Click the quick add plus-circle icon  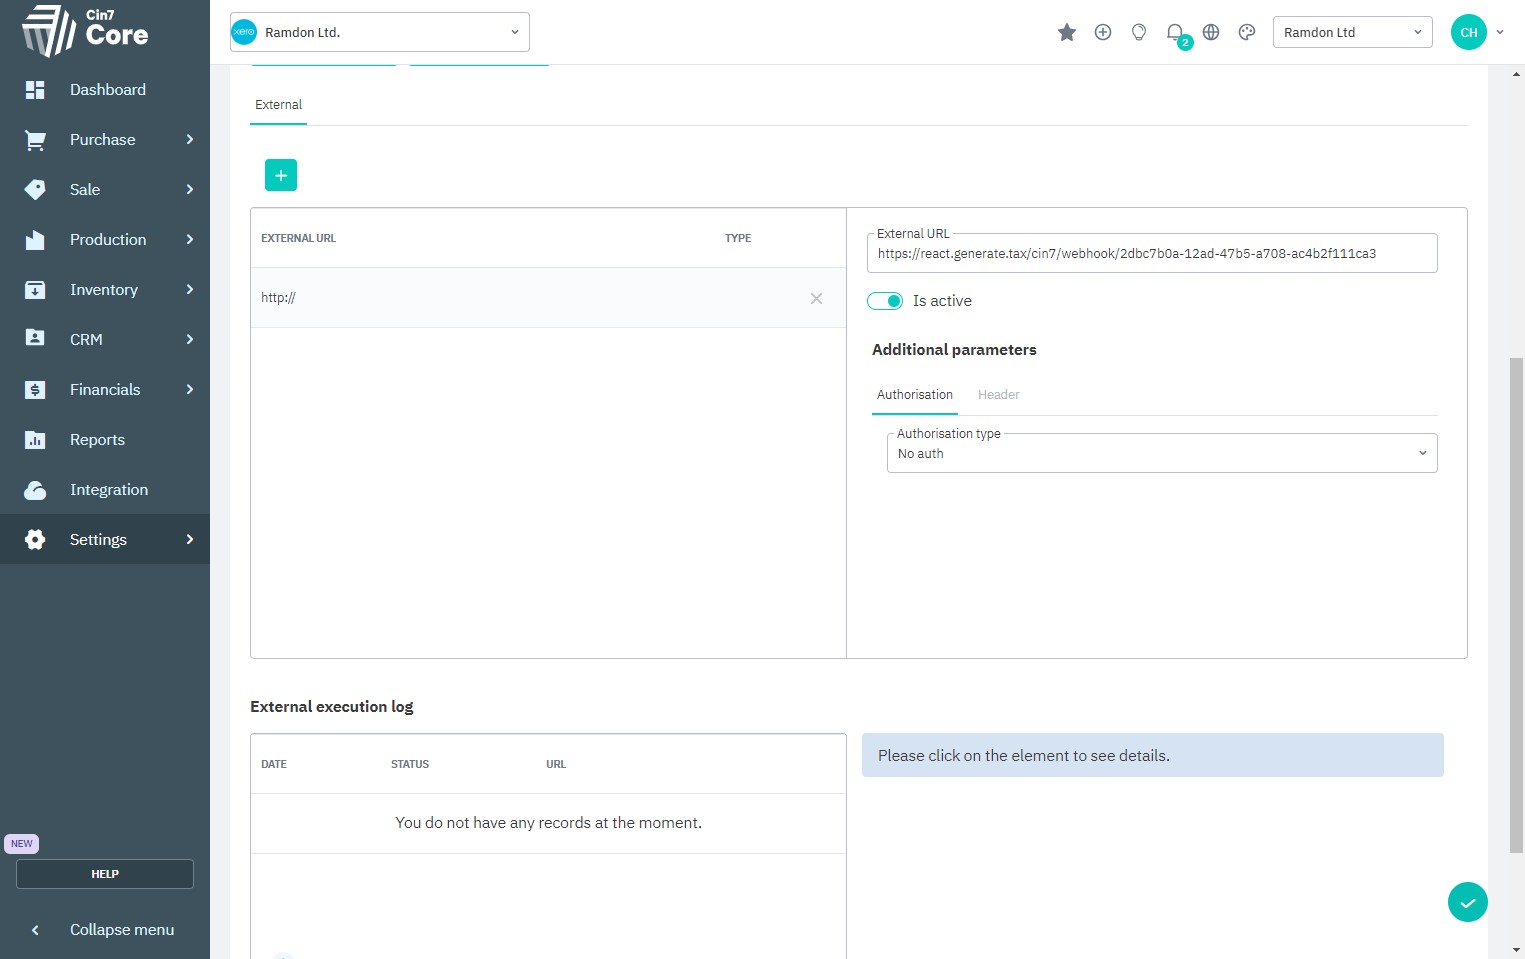pyautogui.click(x=1102, y=33)
